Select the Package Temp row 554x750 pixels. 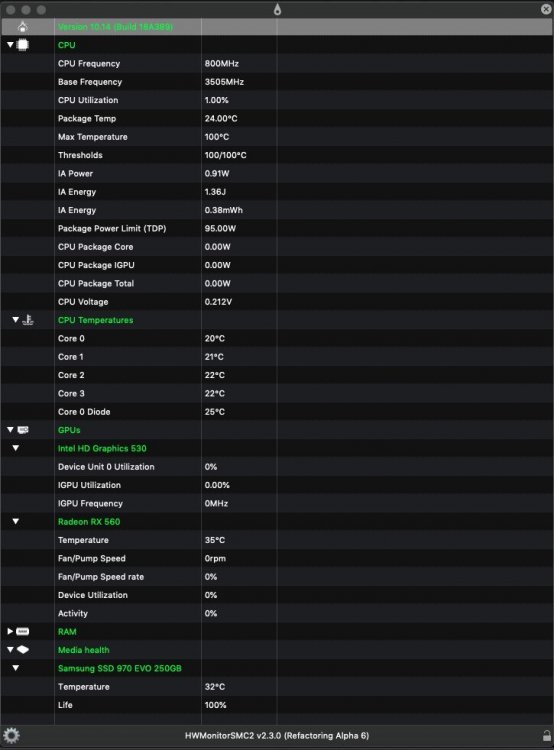(277, 118)
